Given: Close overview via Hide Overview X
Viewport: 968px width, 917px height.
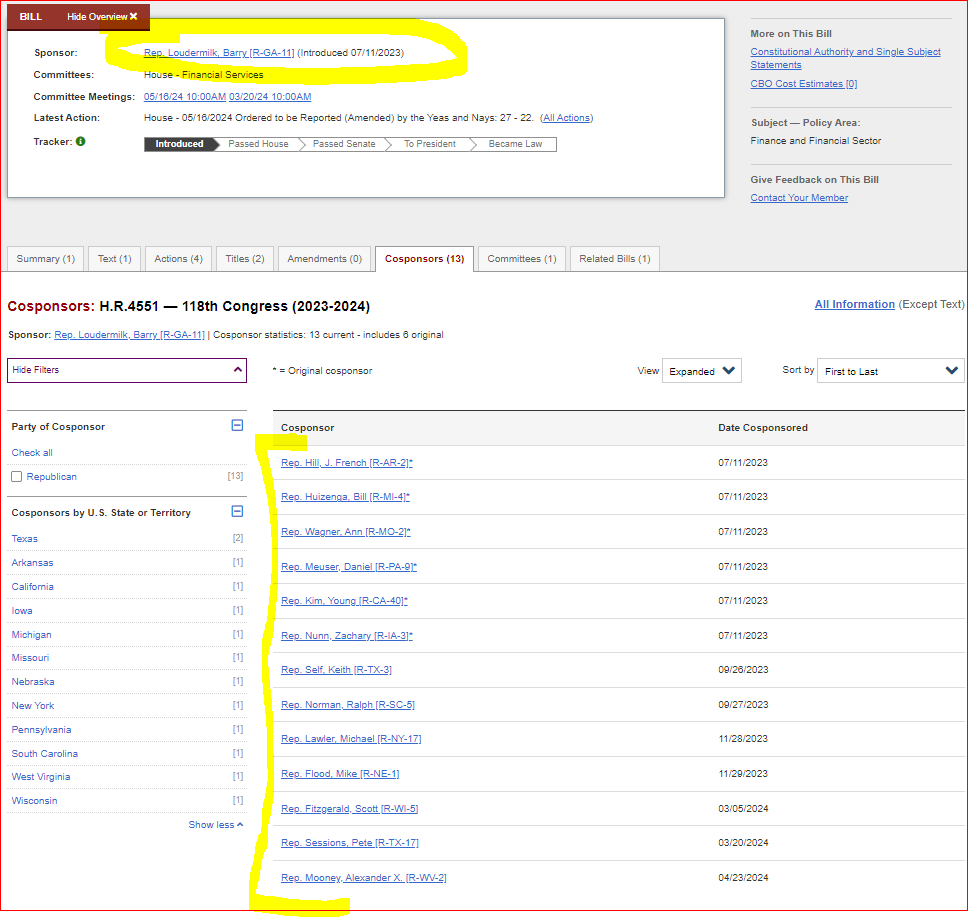Looking at the screenshot, I should tap(102, 17).
